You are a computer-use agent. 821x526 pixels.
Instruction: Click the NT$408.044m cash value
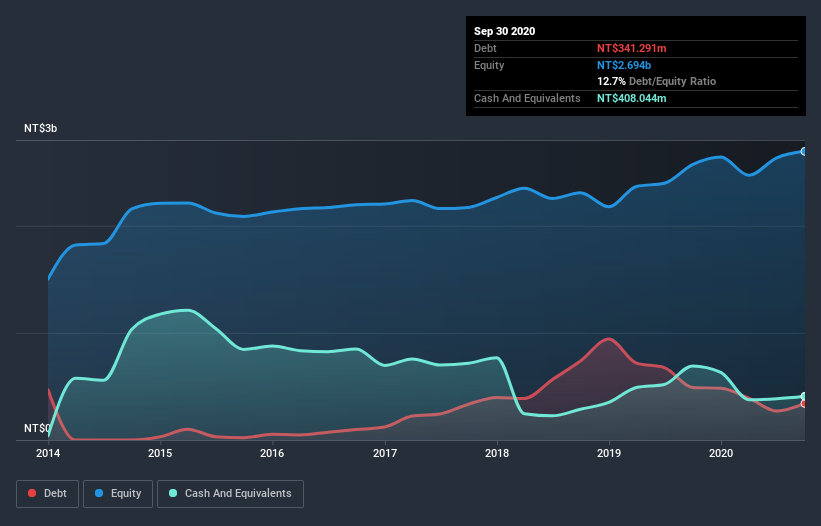(631, 98)
